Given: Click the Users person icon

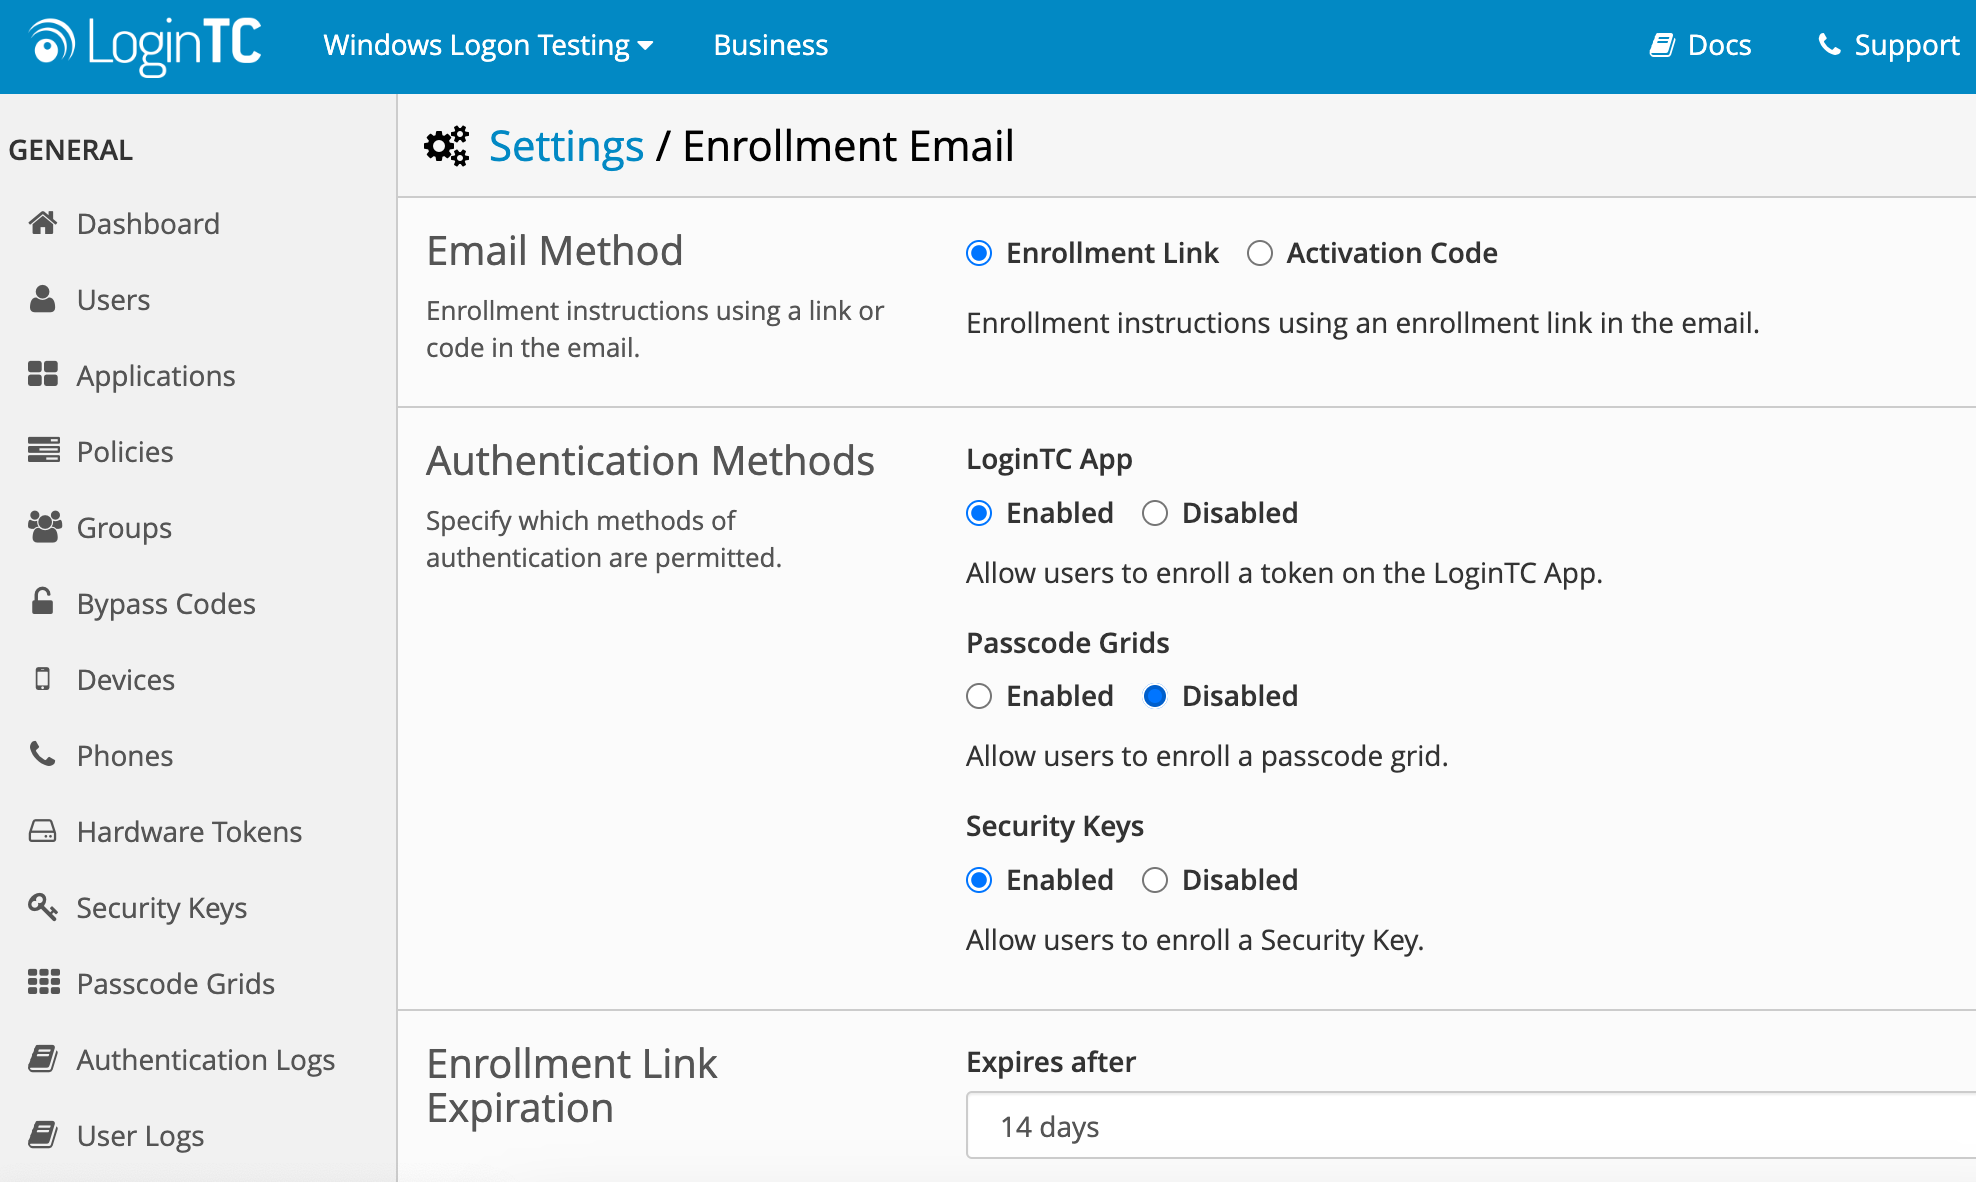Looking at the screenshot, I should pos(43,299).
